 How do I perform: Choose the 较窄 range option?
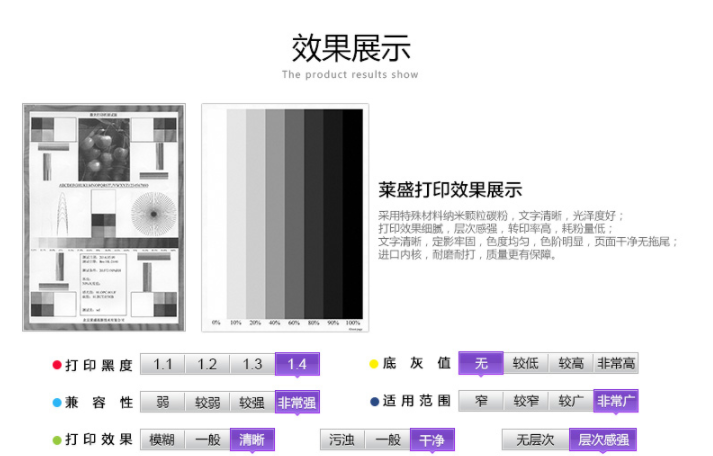(x=526, y=401)
